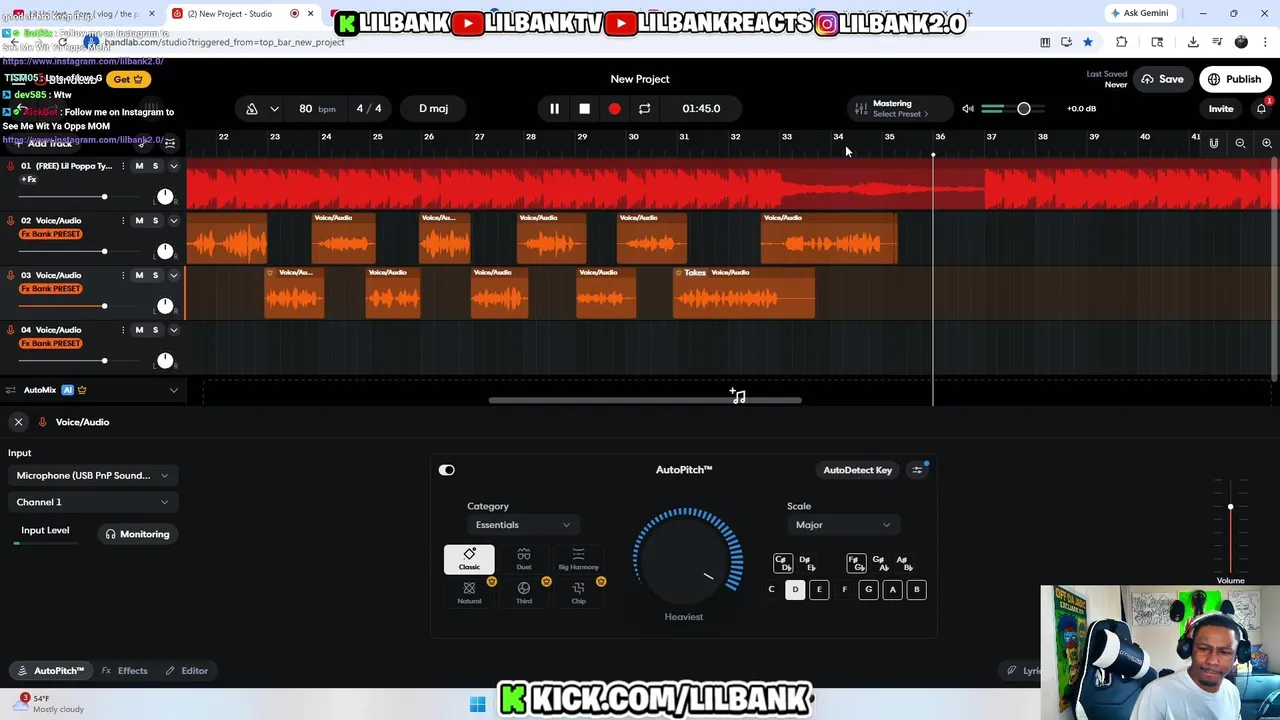
Task: Open the Windows Start menu
Action: tap(478, 704)
